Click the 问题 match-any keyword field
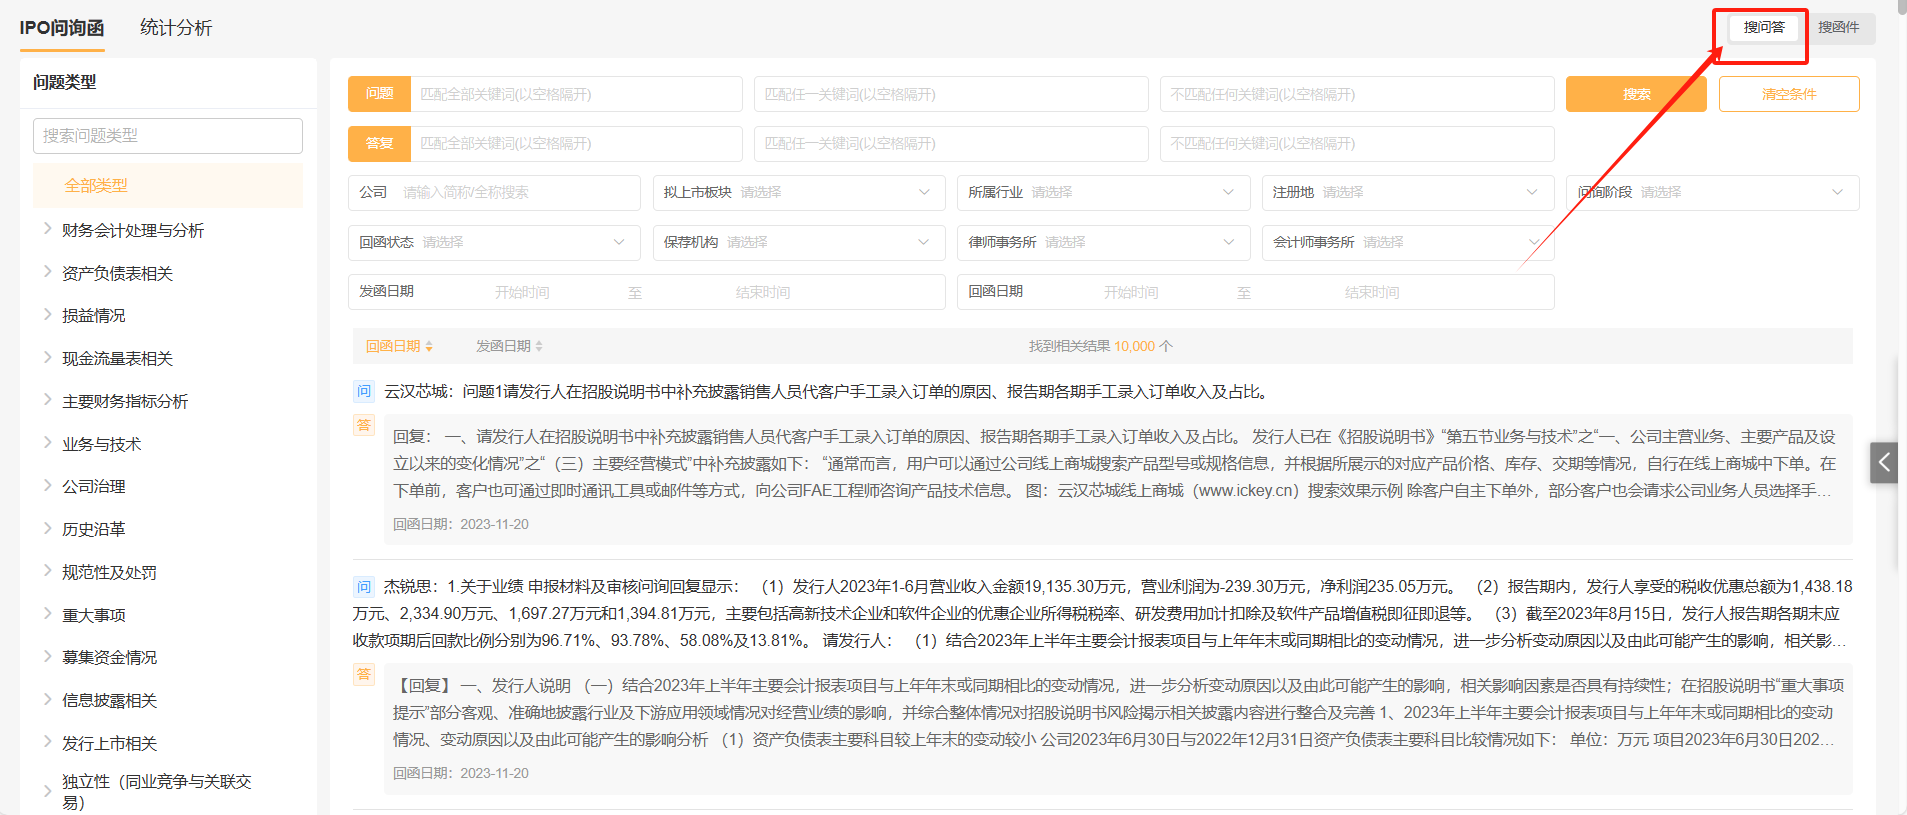 pos(951,94)
